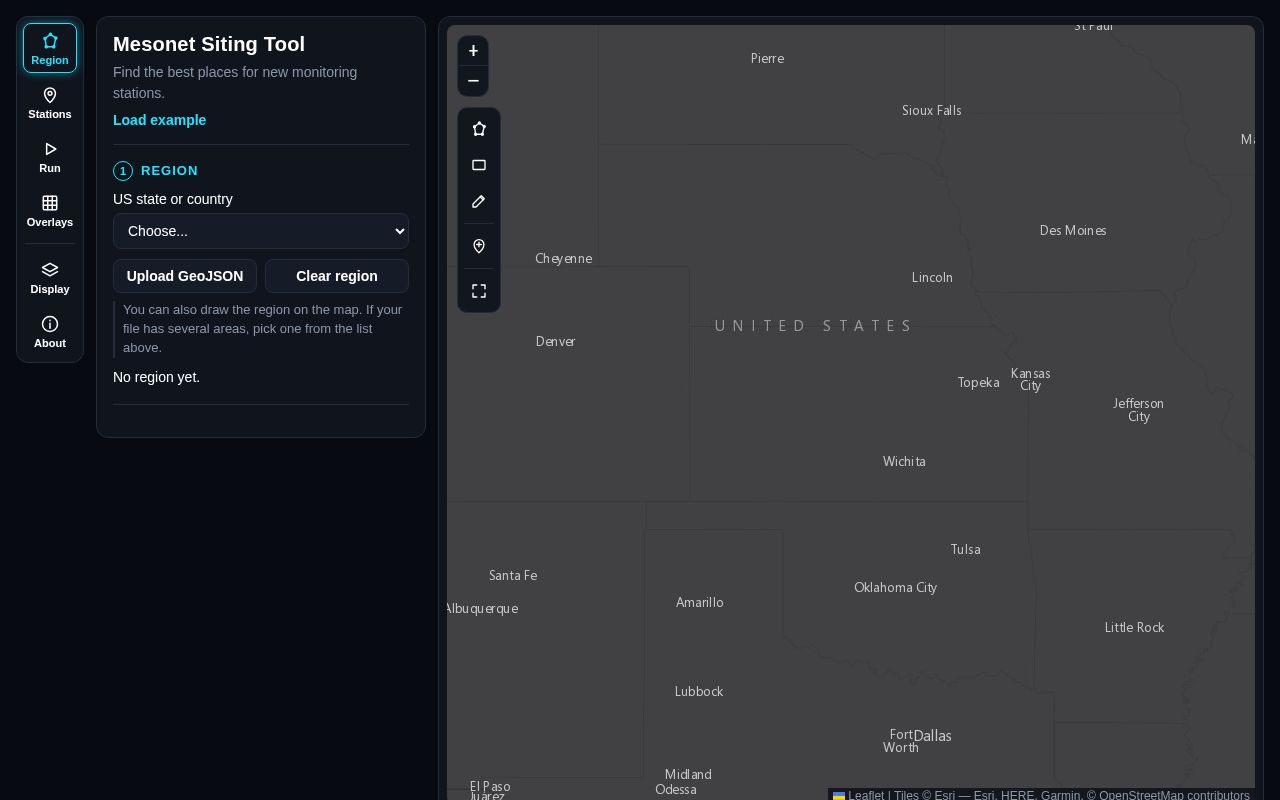Click the Cheyenne label on the map
Viewport: 1280px width, 800px height.
563,259
